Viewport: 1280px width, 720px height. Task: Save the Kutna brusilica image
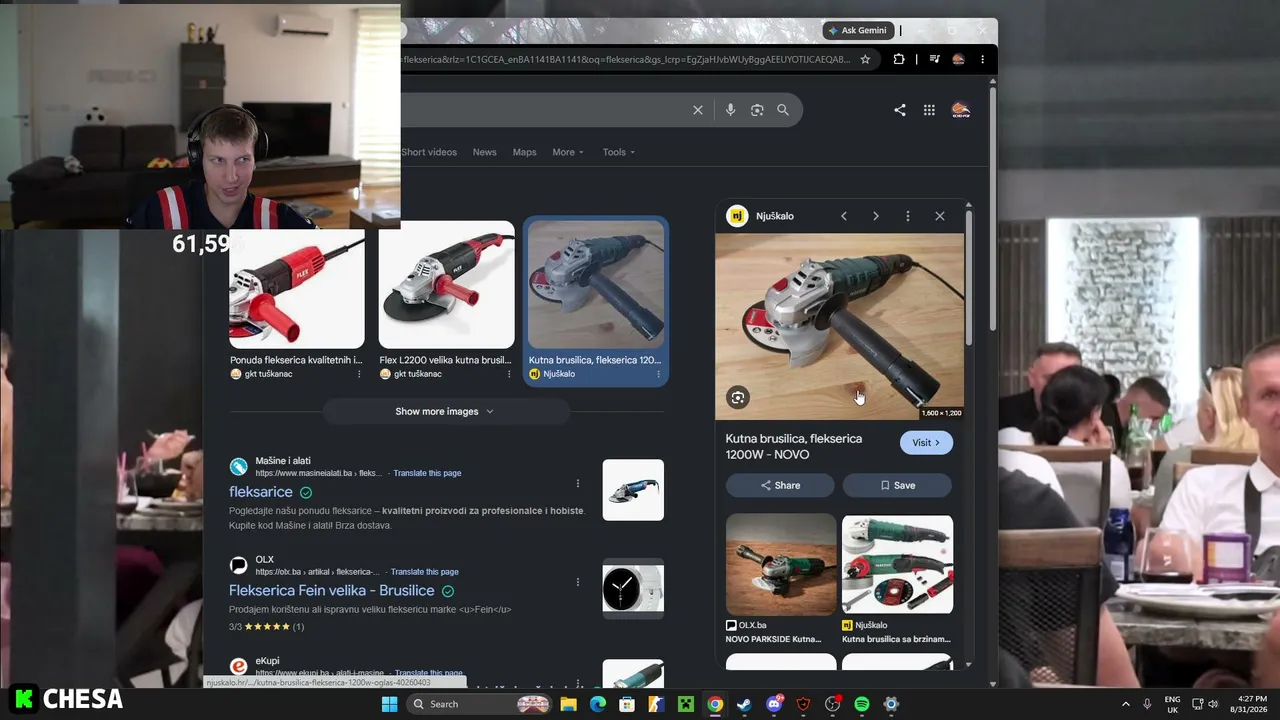click(x=897, y=485)
